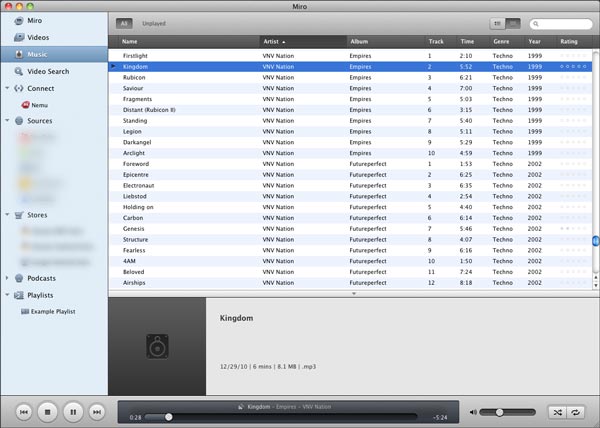Set rating stars for Kingdom
The height and width of the screenshot is (428, 600).
pyautogui.click(x=573, y=67)
